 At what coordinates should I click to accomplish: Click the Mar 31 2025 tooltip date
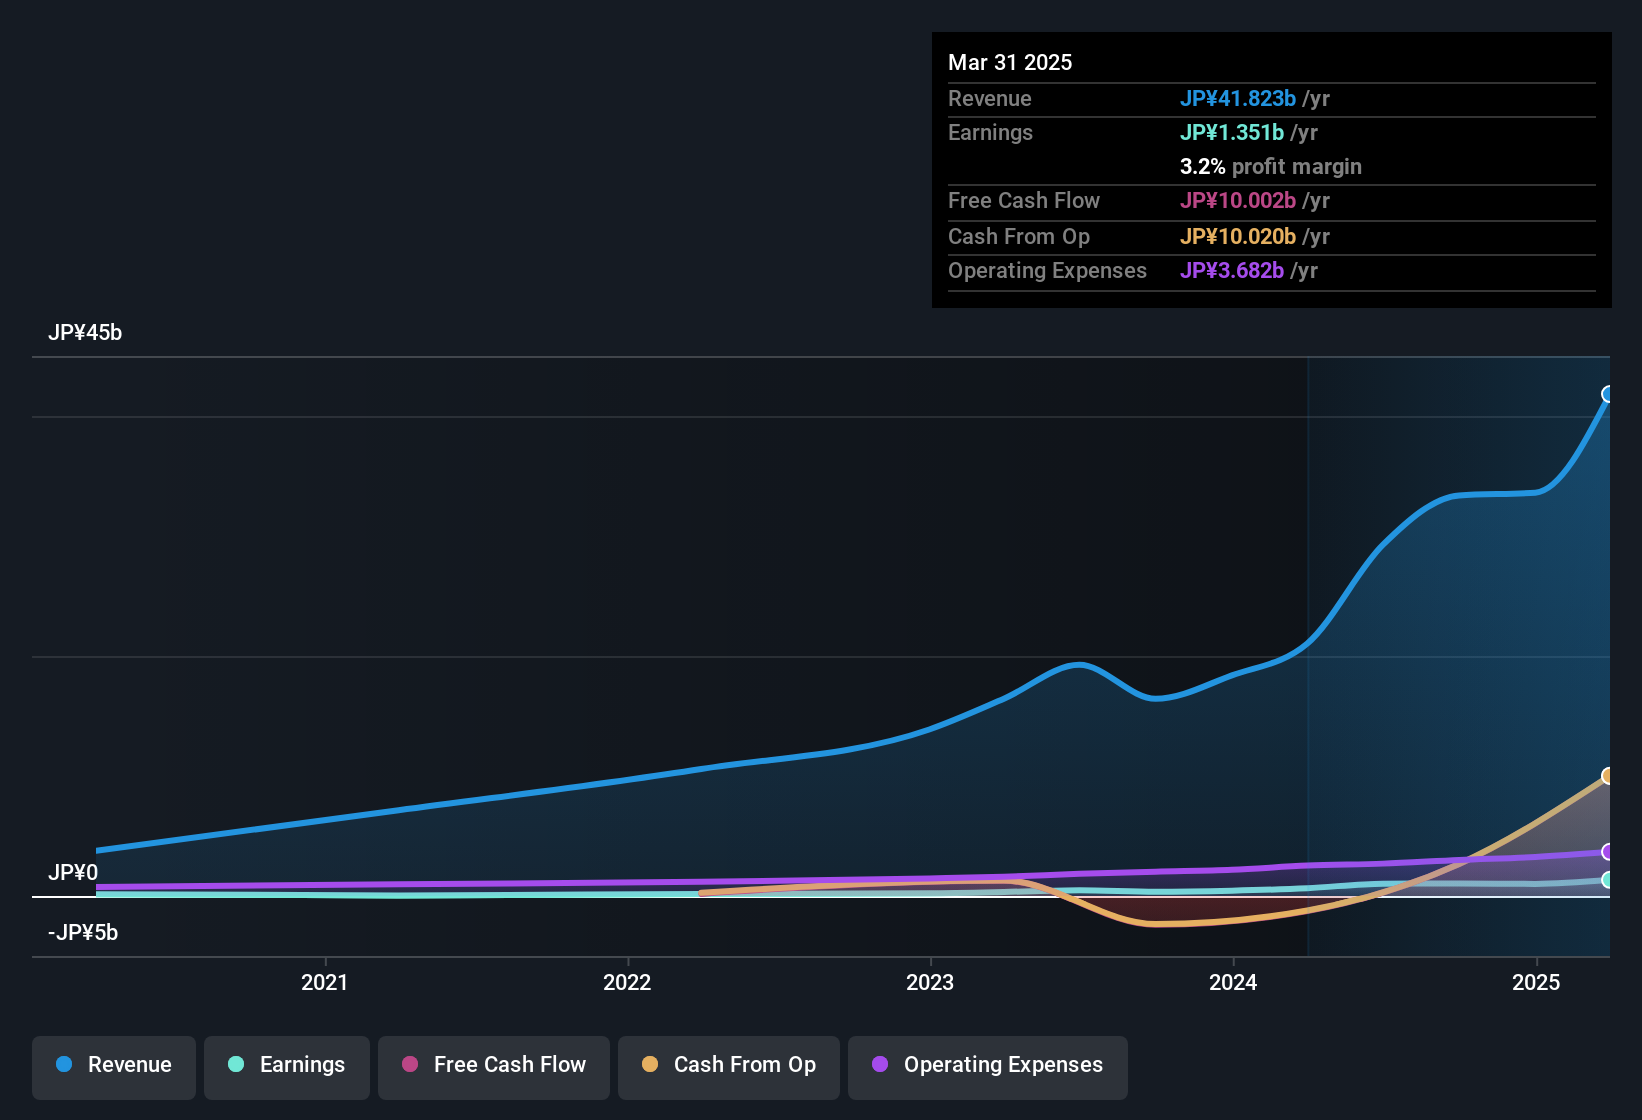tap(1010, 63)
